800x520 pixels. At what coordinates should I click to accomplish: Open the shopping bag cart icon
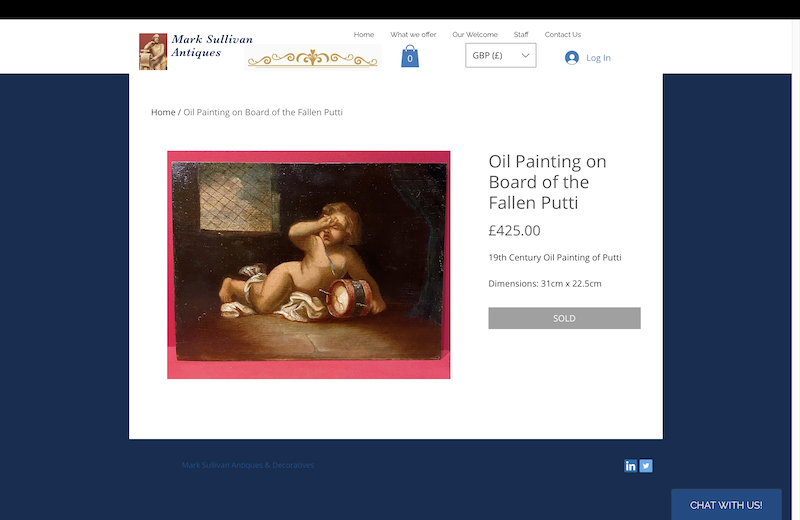pos(410,56)
